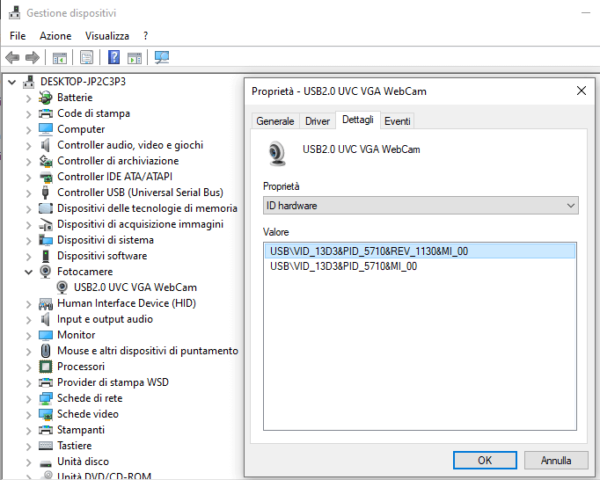Select the Human Interface Device icon

46,304
